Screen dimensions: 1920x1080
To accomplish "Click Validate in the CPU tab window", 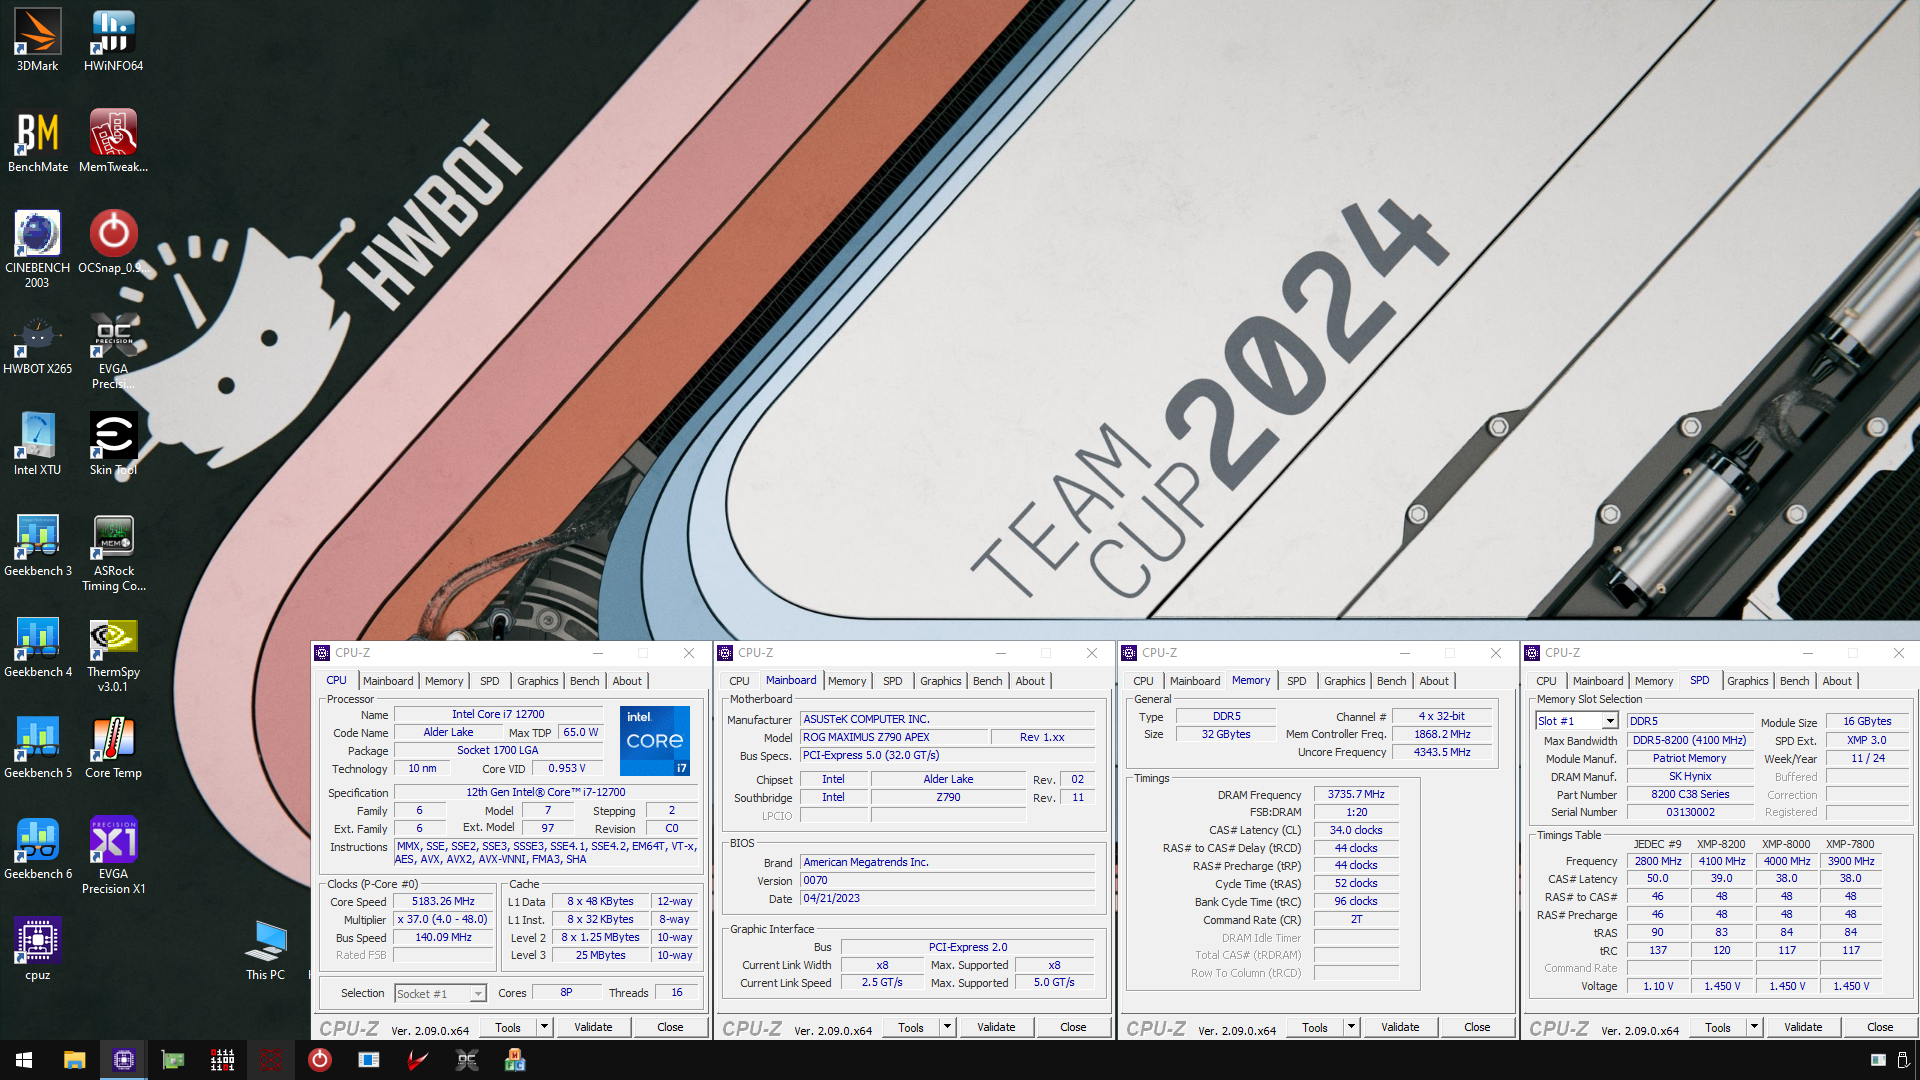I will click(x=593, y=1027).
